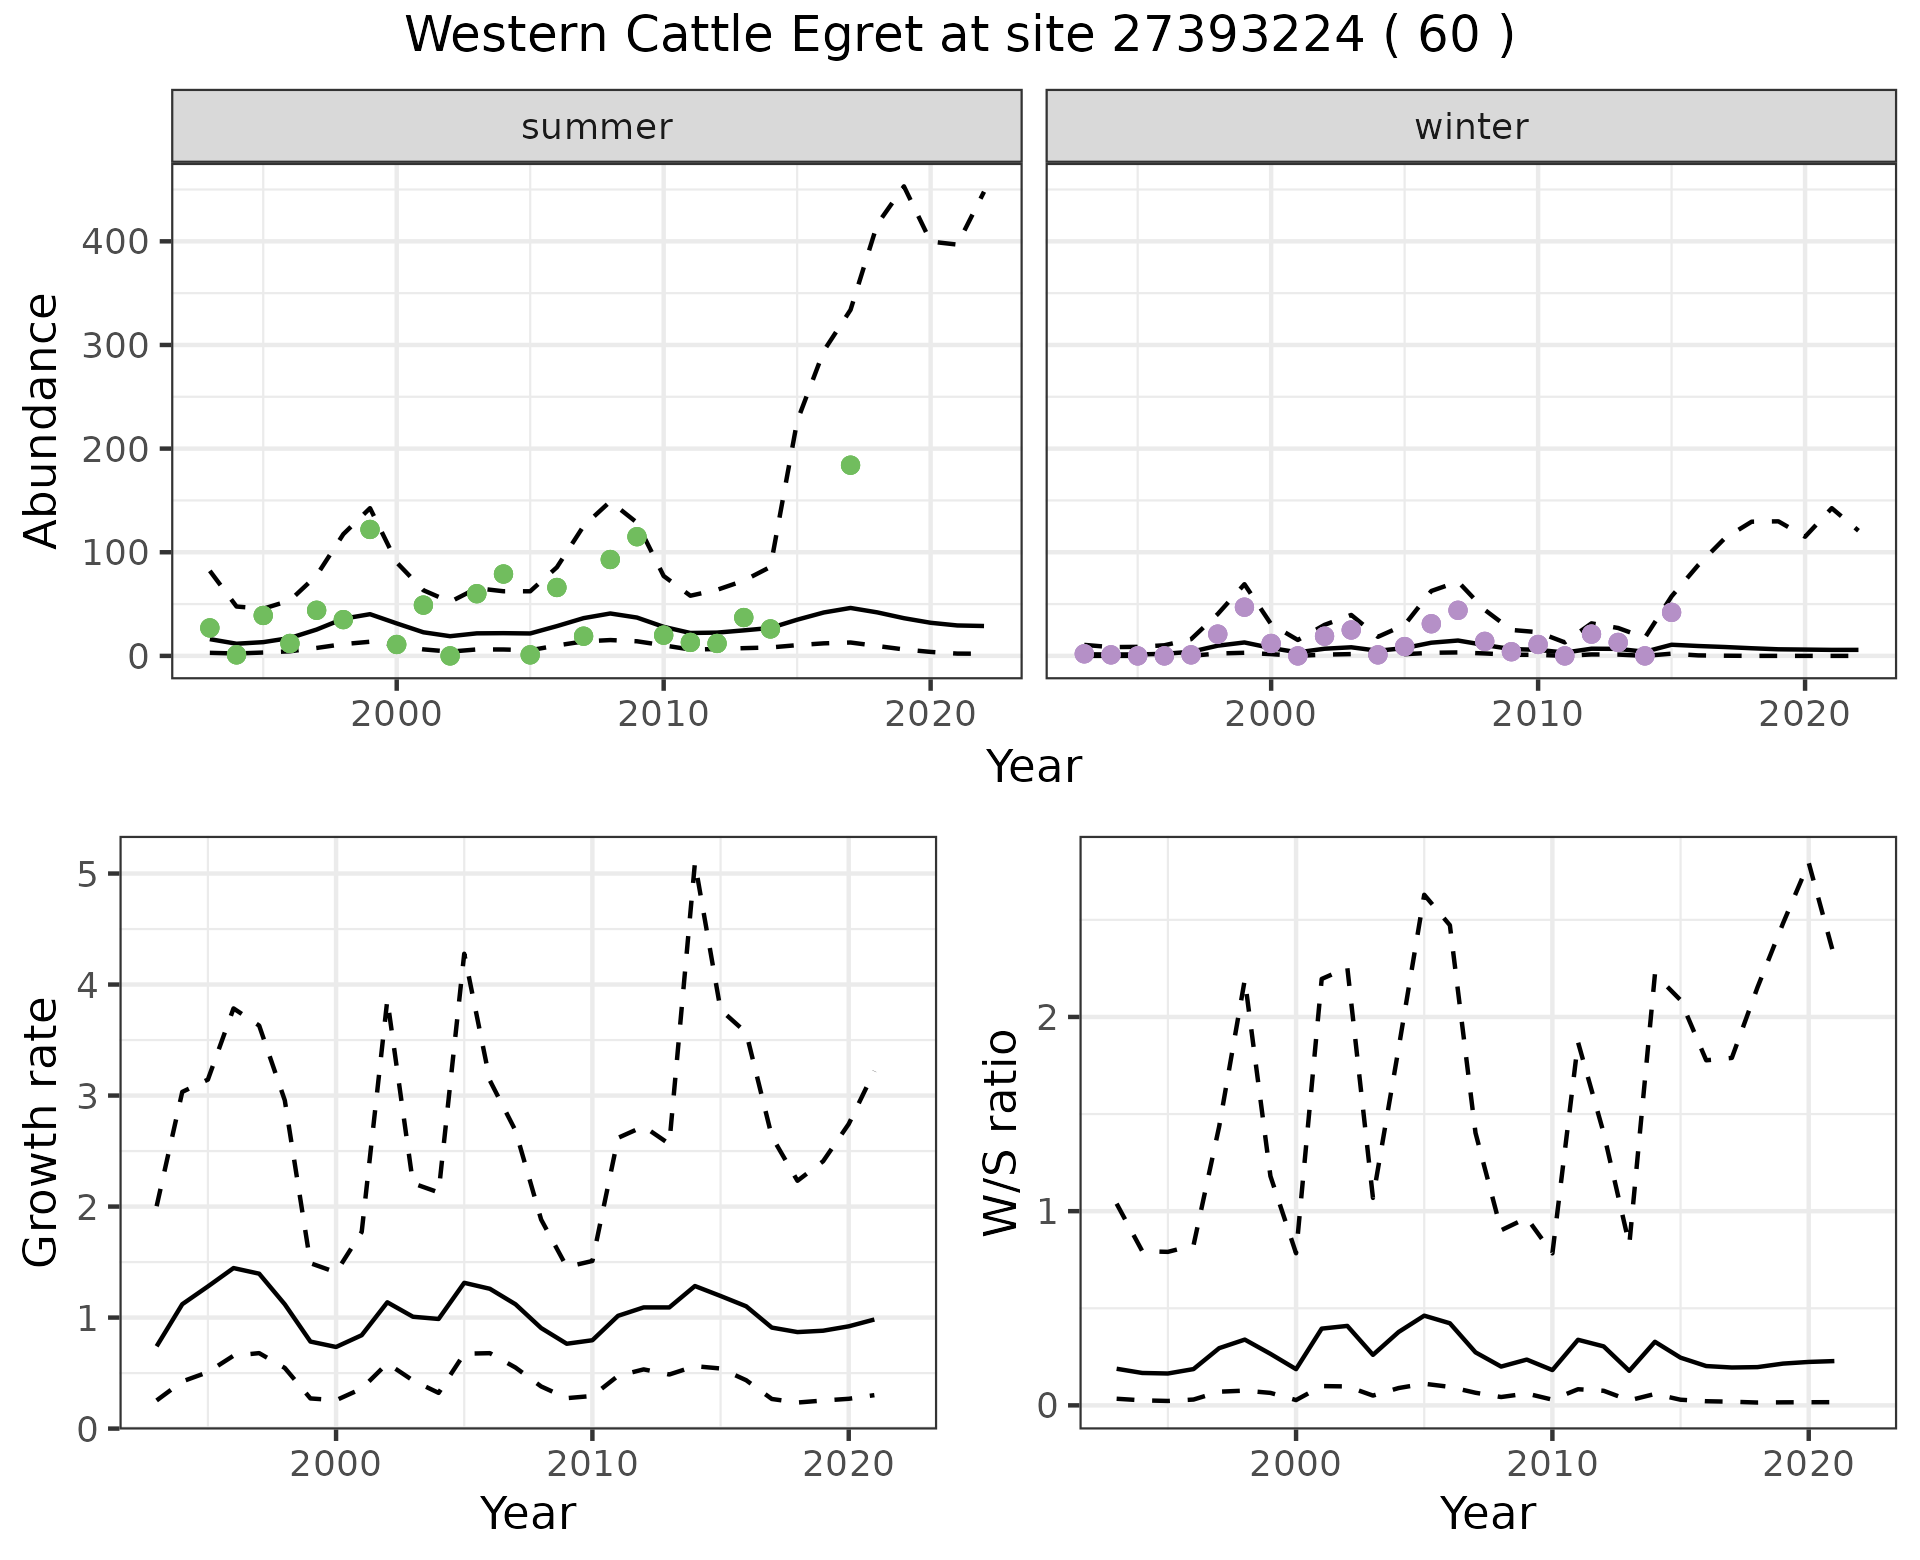Click the shared Year label below abundance panels
Viewport: 1920px width, 1560px height.
pos(1034,767)
